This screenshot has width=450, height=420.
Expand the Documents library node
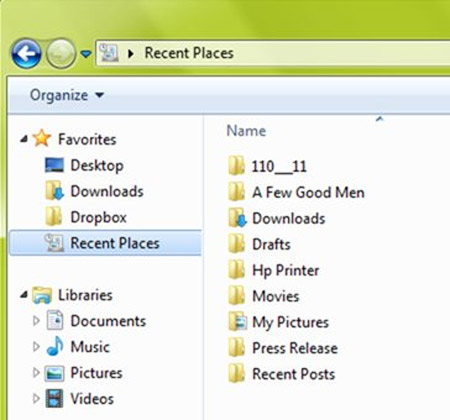tap(36, 321)
